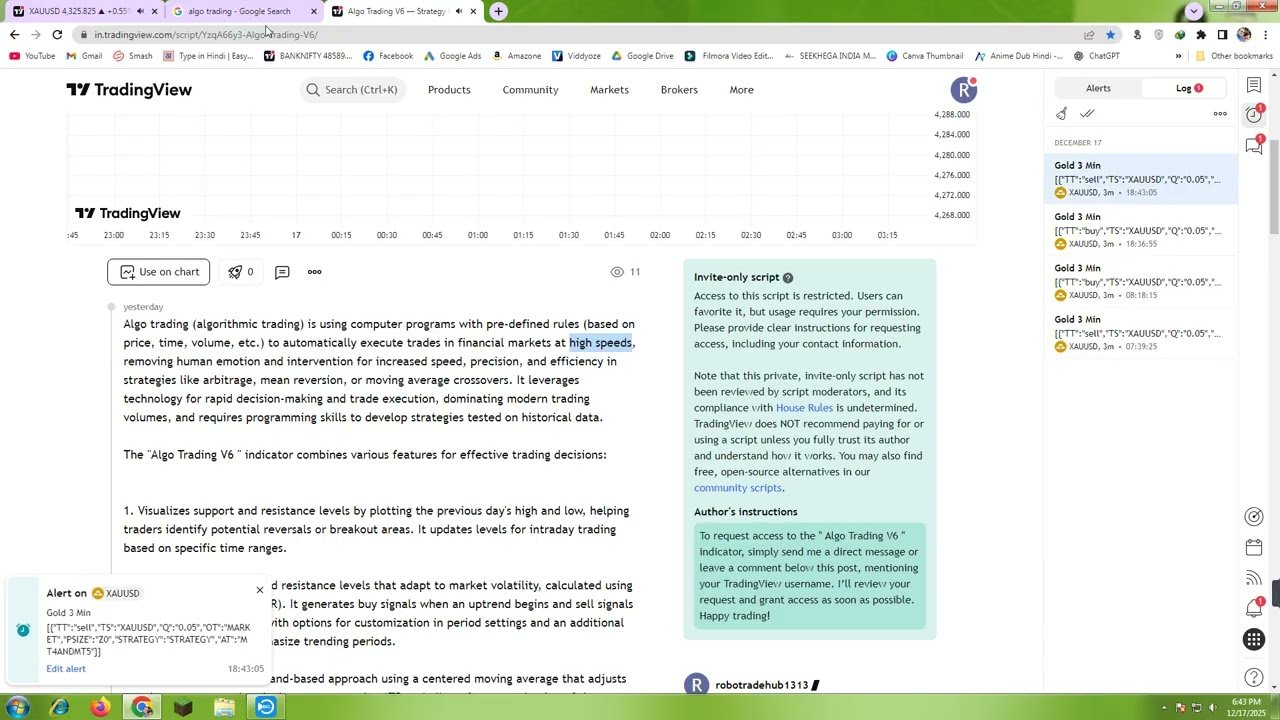The width and height of the screenshot is (1280, 720).
Task: Click the user profile avatar R
Action: [963, 90]
